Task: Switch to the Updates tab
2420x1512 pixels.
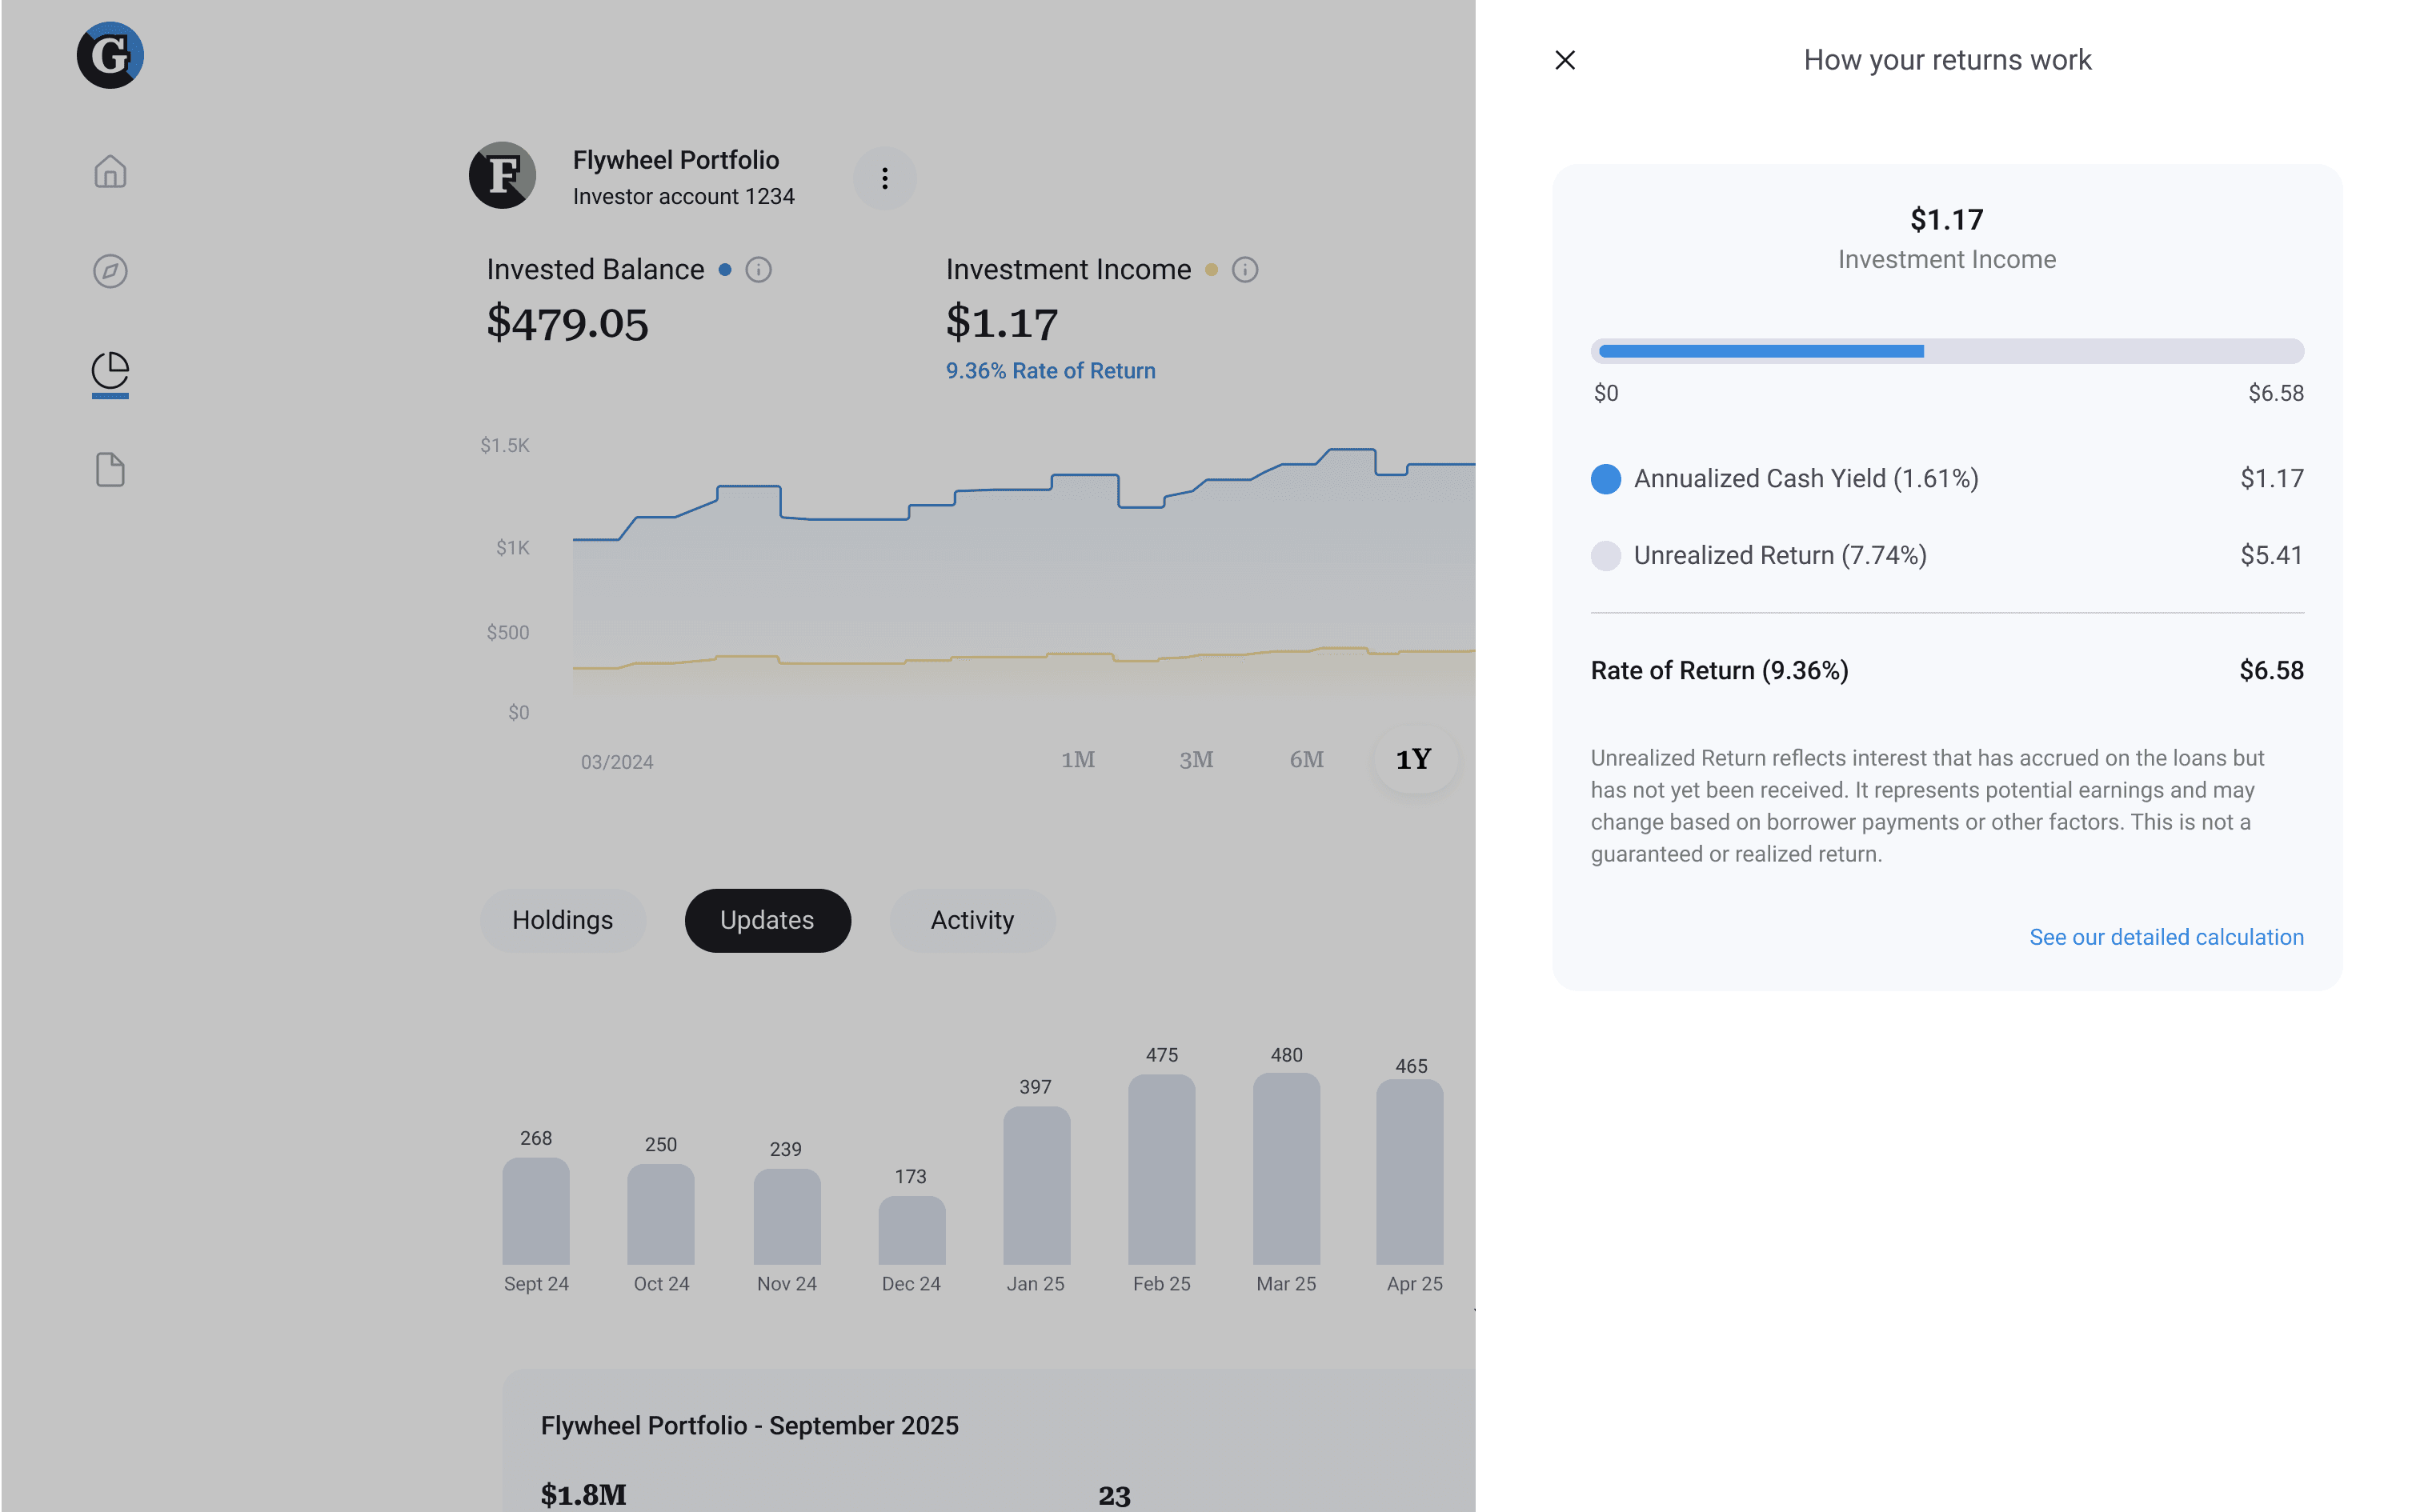Action: pos(767,920)
